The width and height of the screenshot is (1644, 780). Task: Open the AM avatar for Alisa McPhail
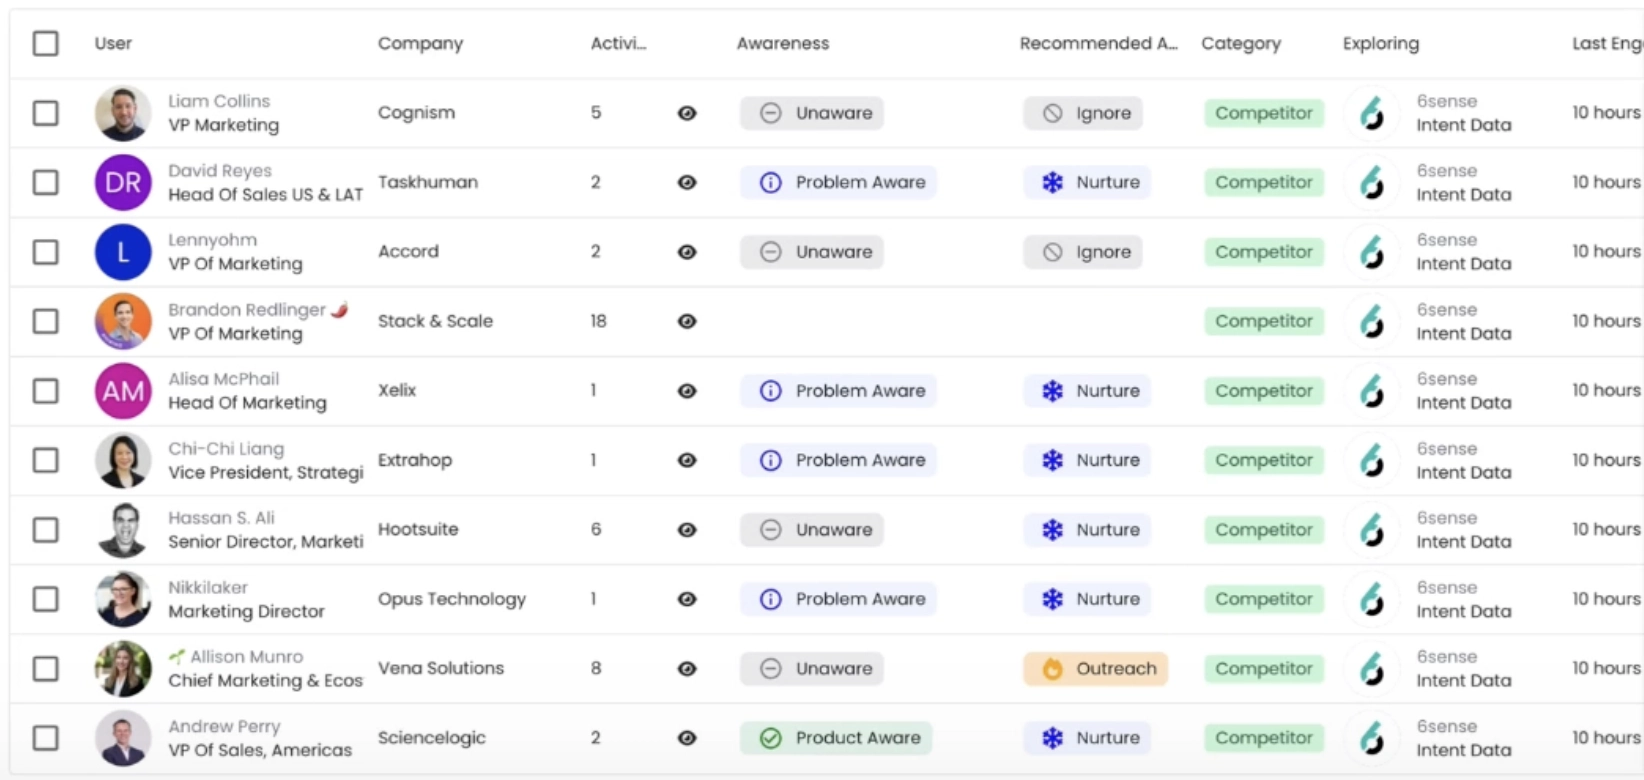pyautogui.click(x=123, y=391)
